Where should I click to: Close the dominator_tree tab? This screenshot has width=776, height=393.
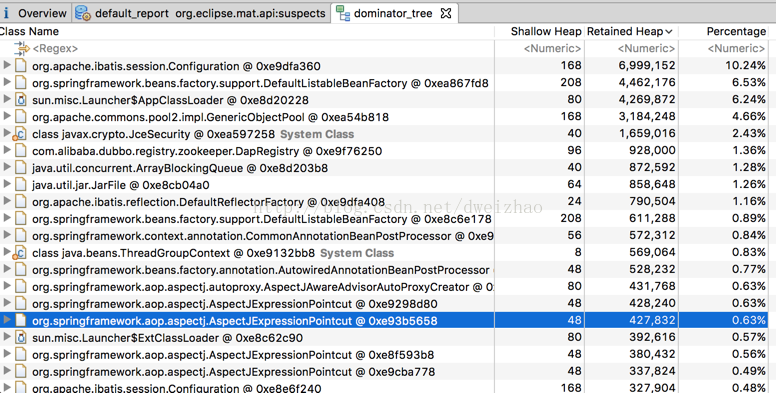(x=446, y=13)
